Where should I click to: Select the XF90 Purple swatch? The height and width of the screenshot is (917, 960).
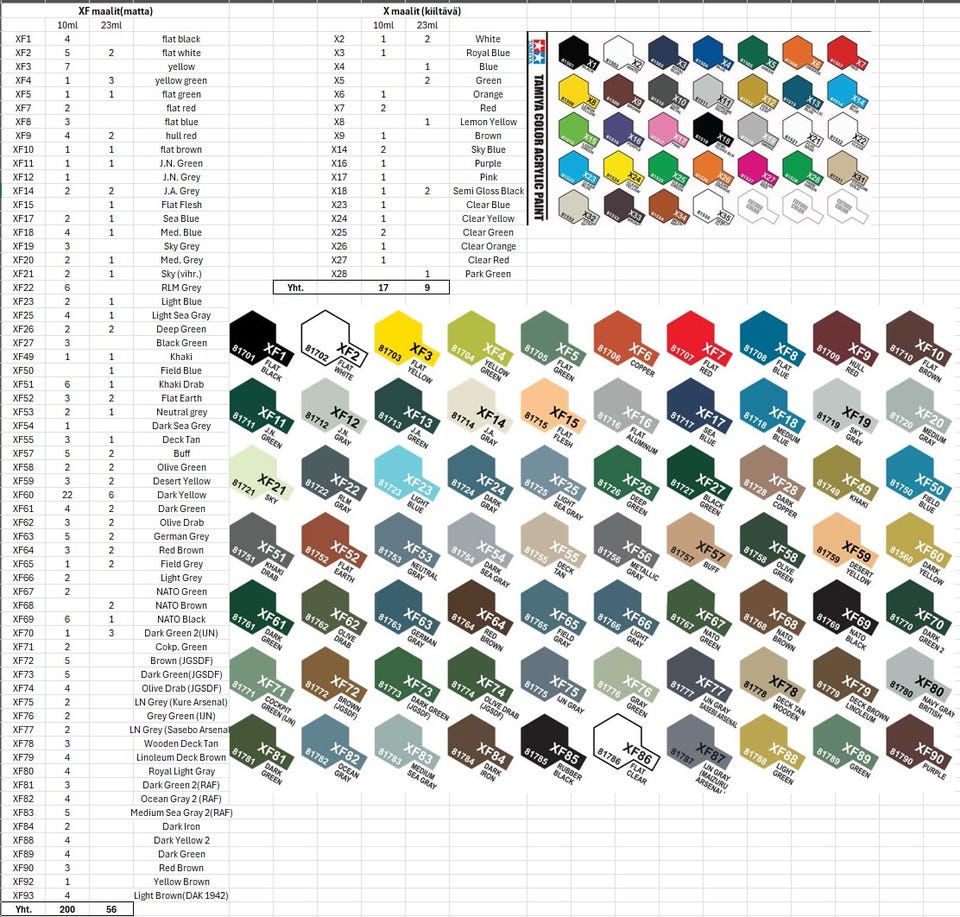[x=917, y=744]
